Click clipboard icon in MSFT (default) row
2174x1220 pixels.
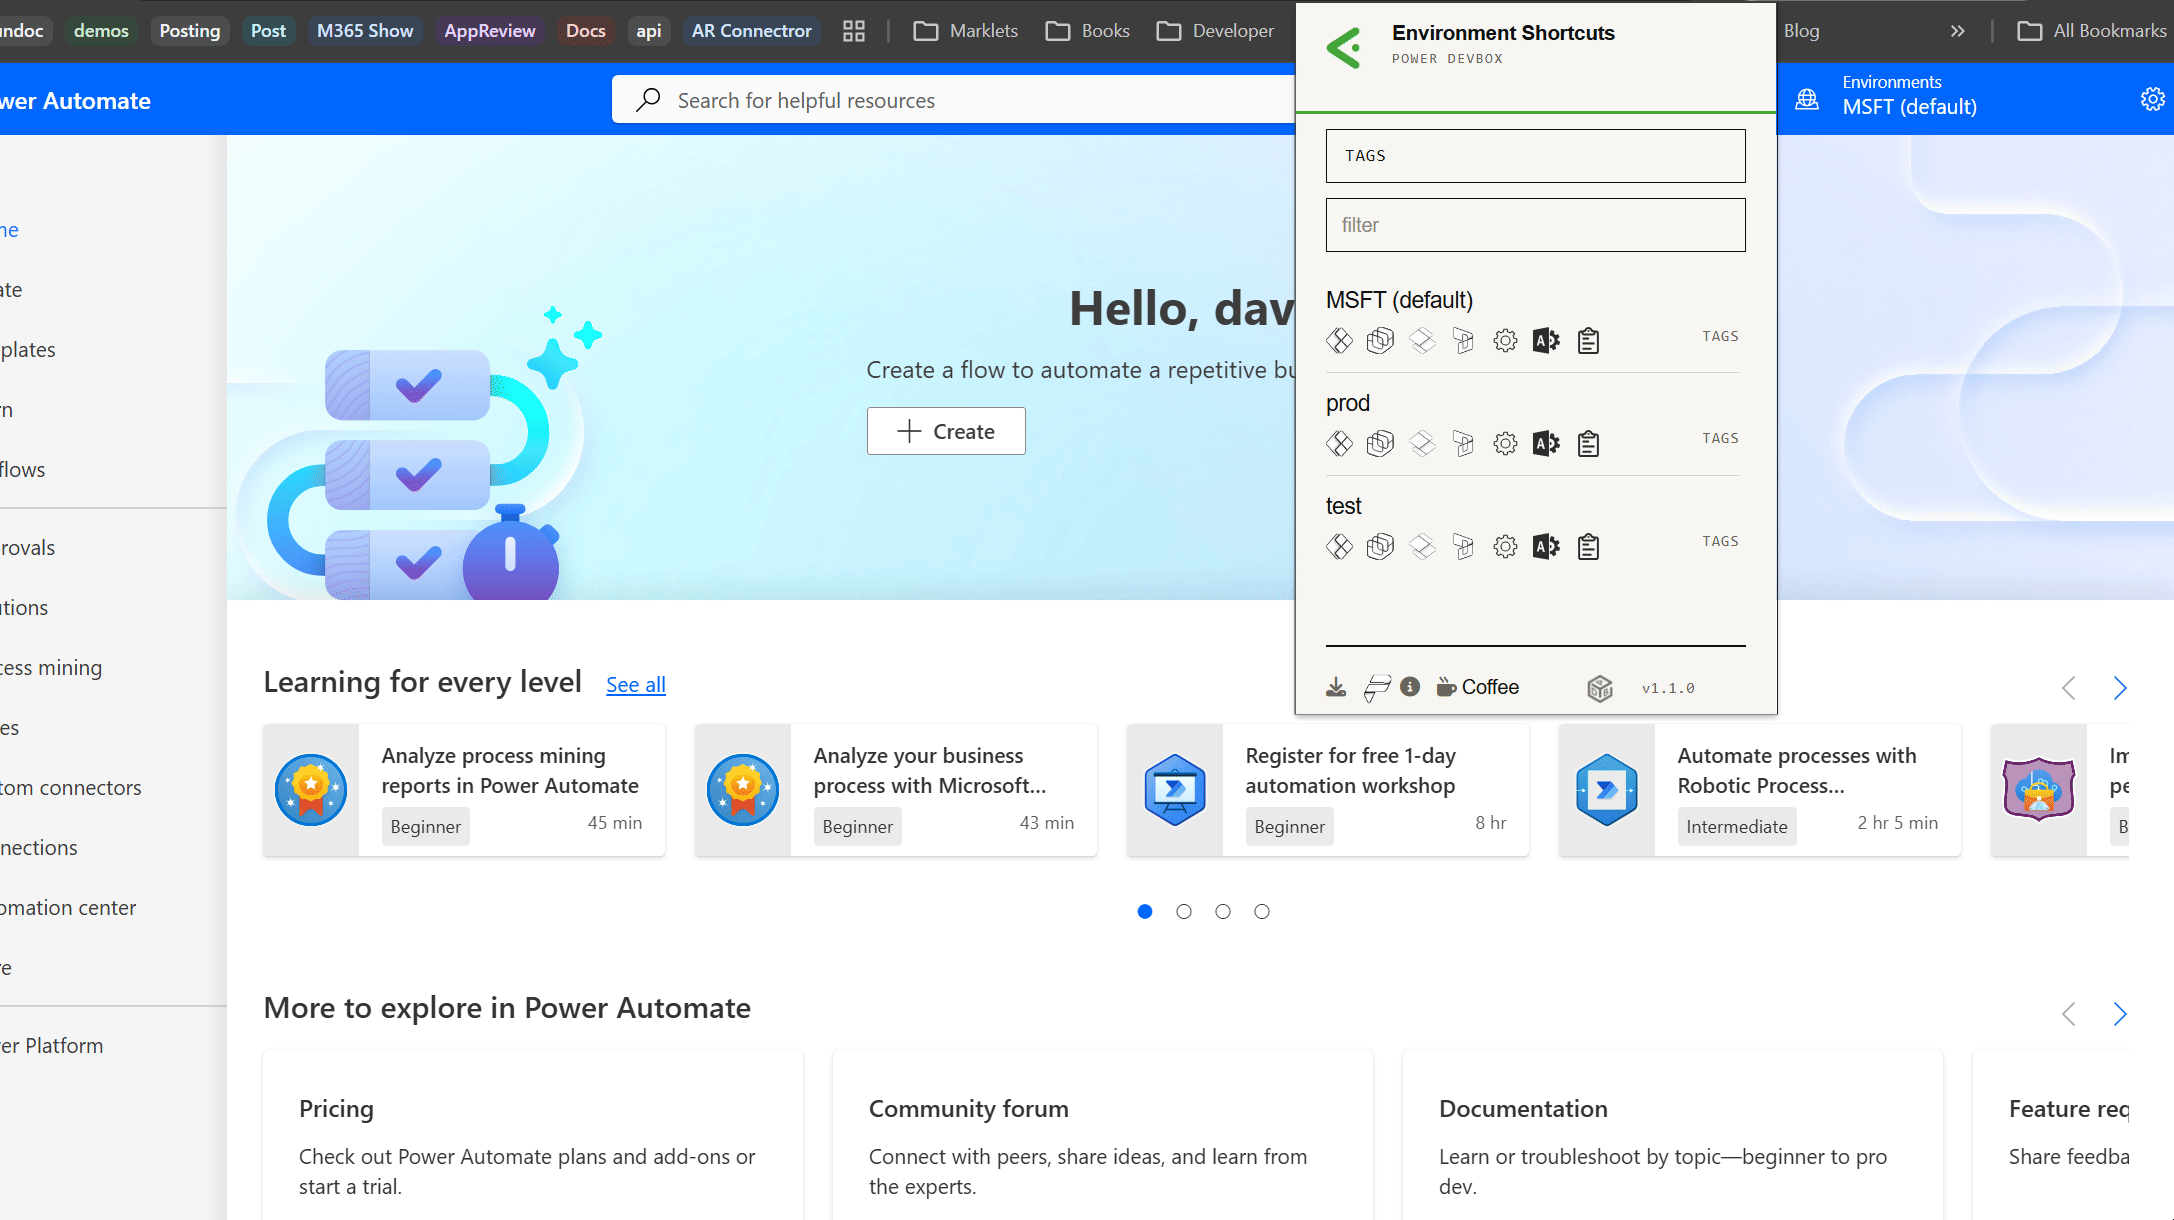[1588, 341]
